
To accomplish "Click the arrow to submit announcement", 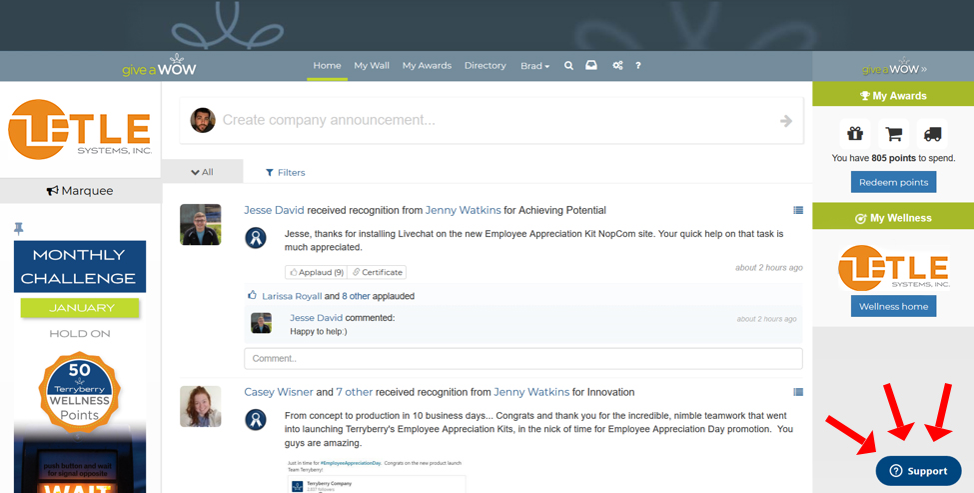I will tap(786, 120).
